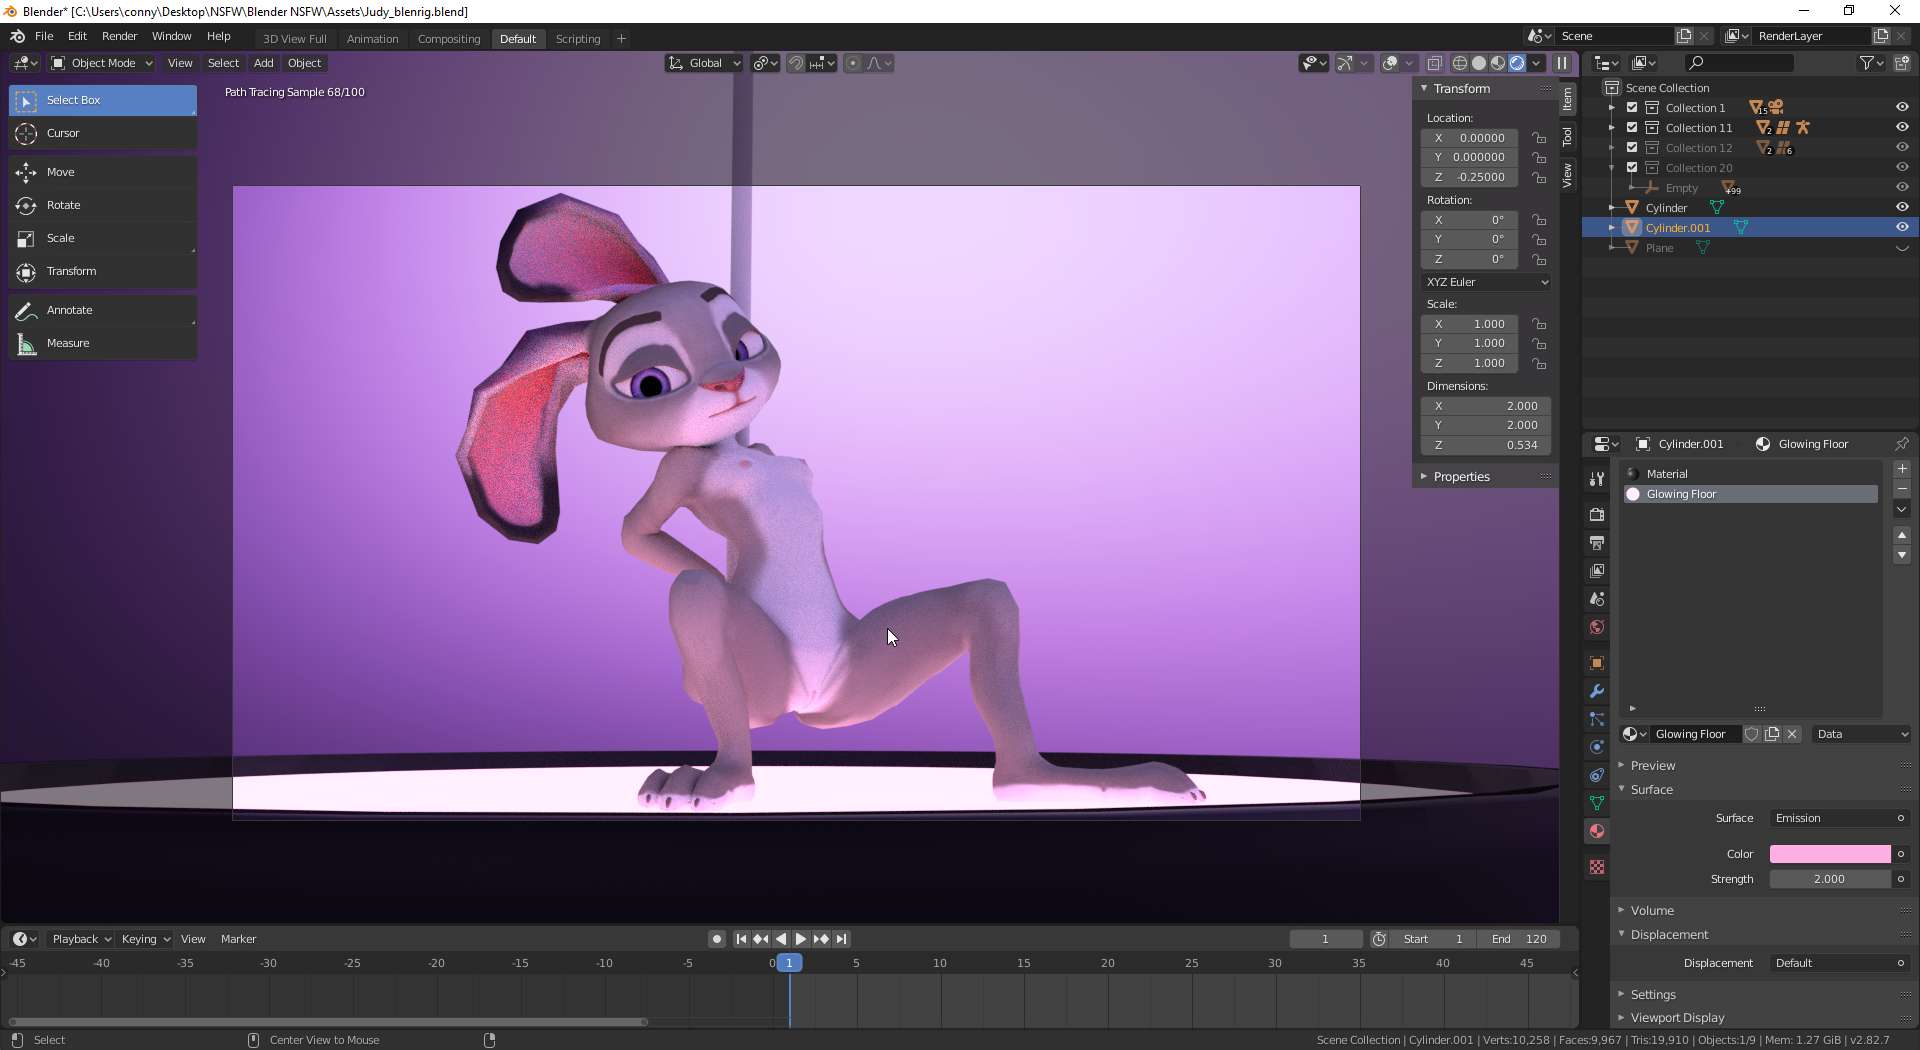Open the Add menu in viewport header

[x=263, y=63]
